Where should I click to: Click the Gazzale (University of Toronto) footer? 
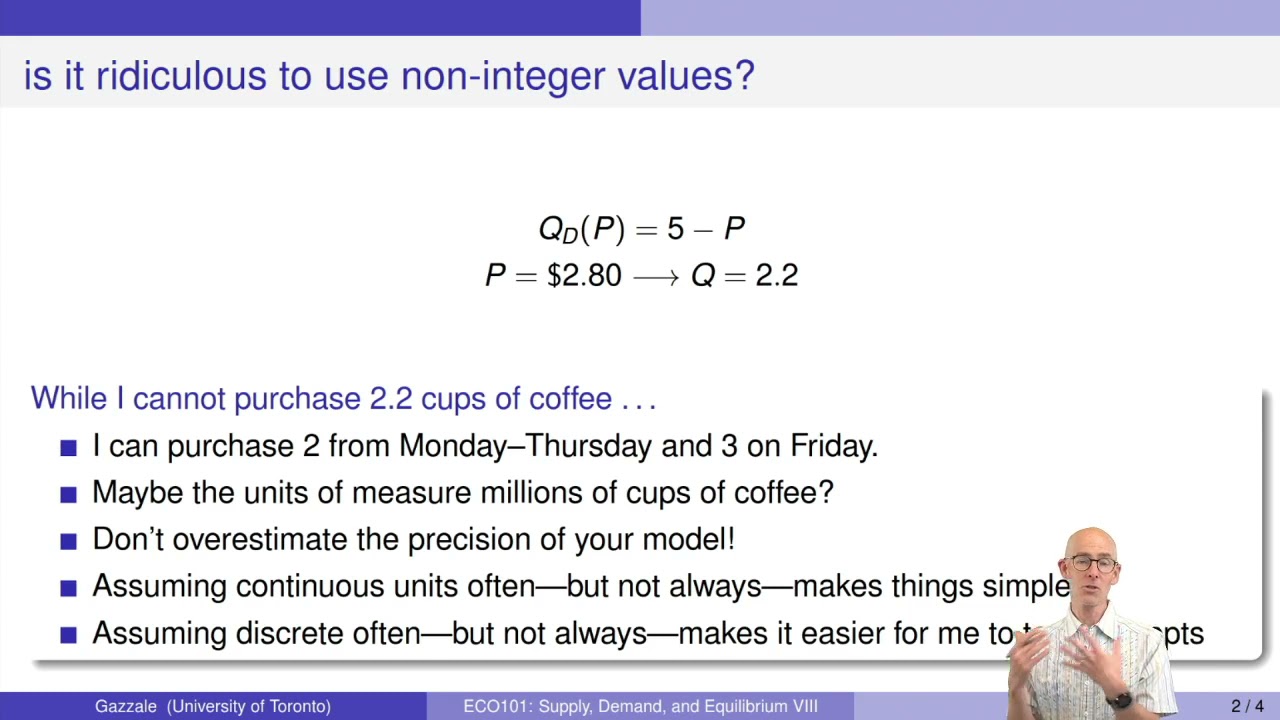(212, 706)
